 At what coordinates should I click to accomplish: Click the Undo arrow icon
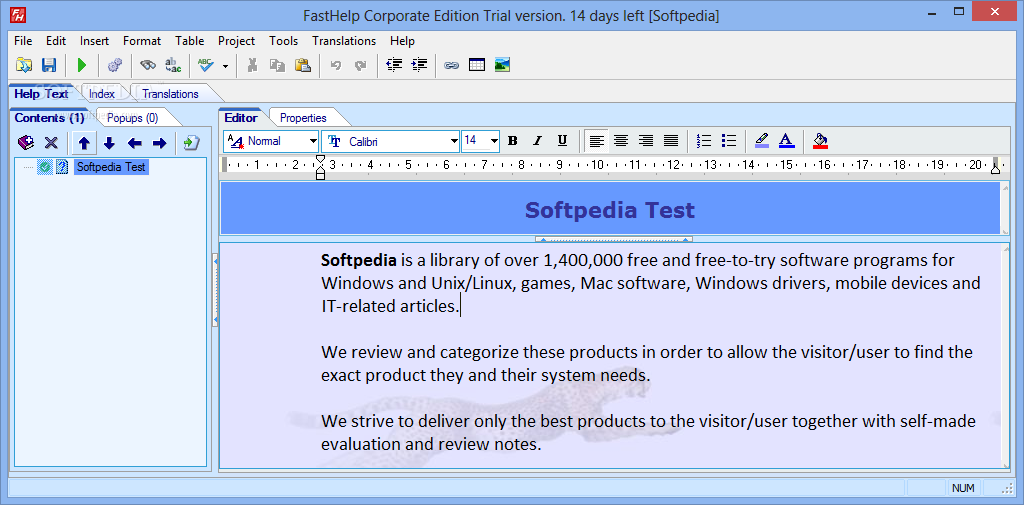click(336, 65)
